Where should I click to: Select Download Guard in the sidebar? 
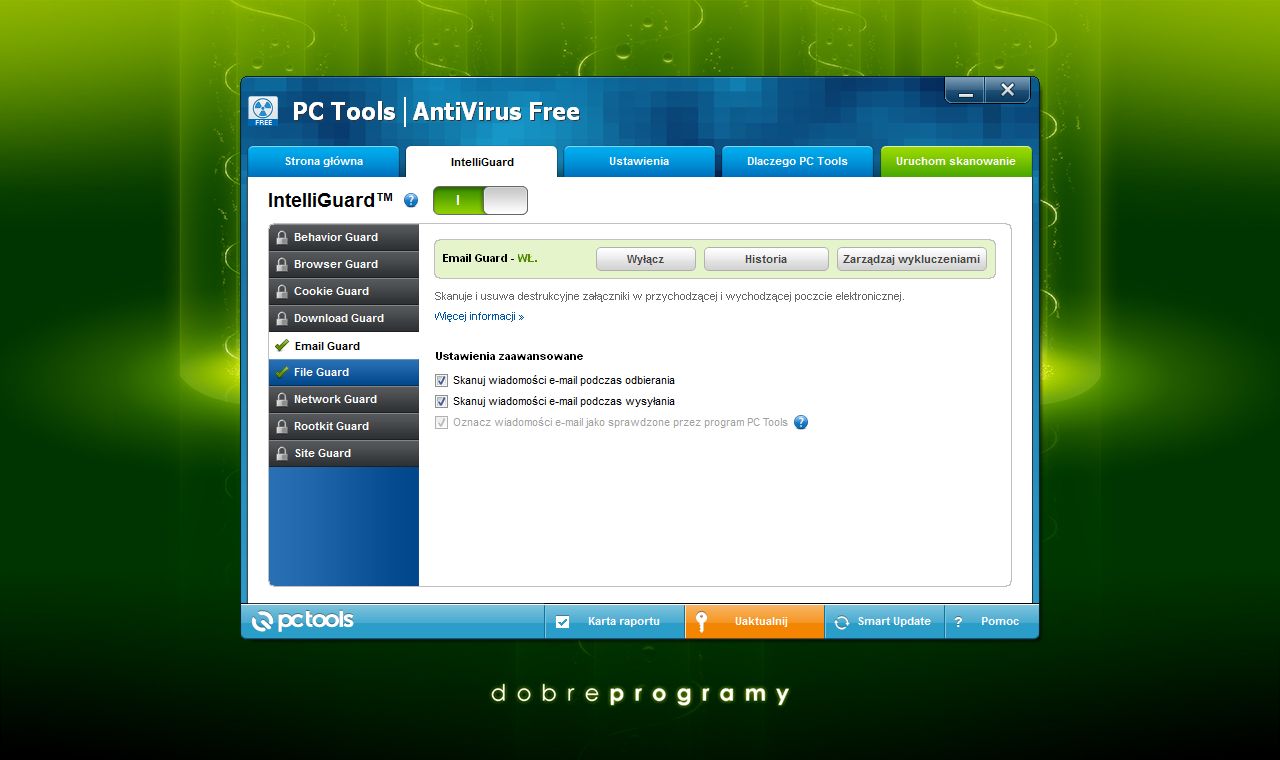[344, 319]
